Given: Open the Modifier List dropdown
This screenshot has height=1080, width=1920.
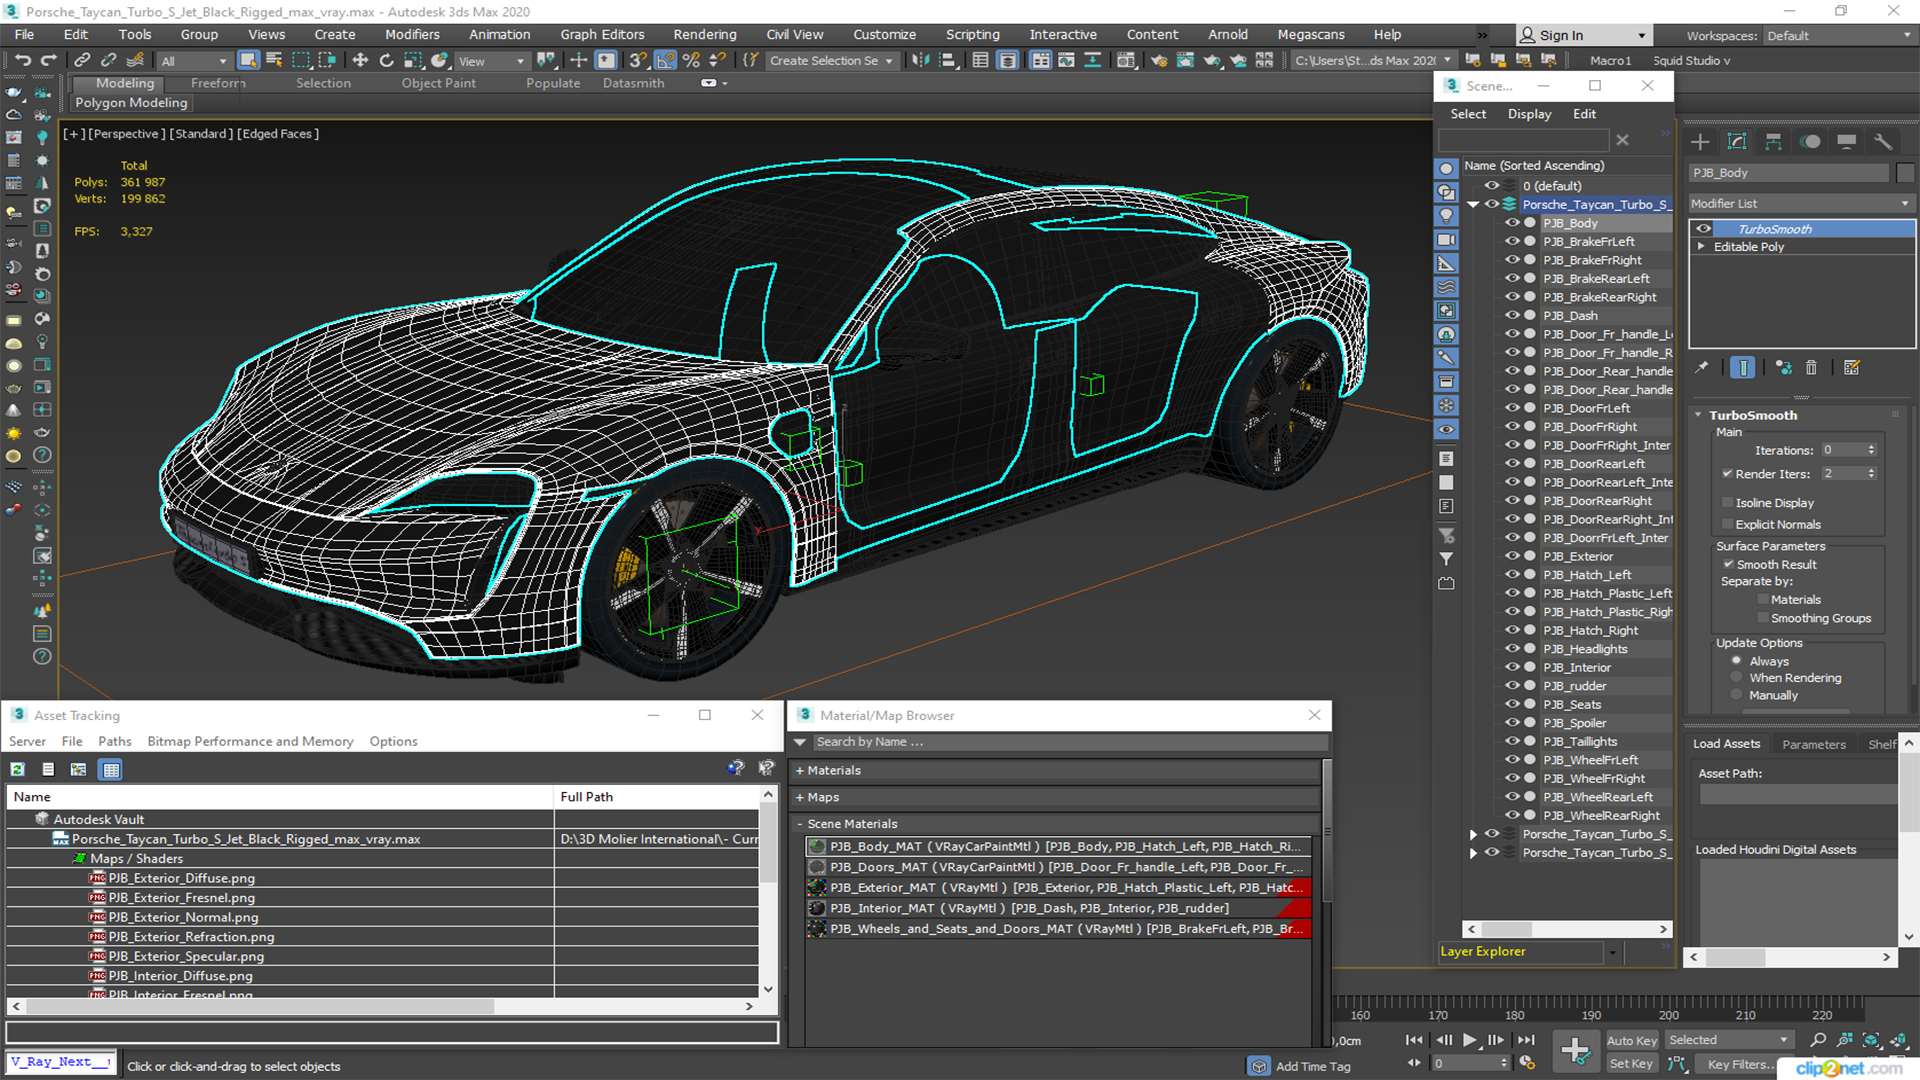Looking at the screenshot, I should [x=1801, y=203].
